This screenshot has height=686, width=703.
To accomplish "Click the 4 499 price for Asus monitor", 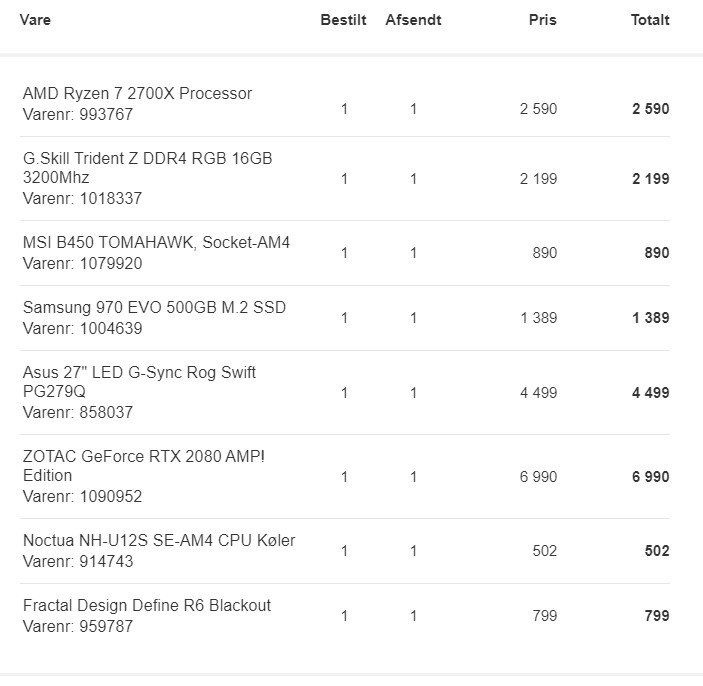I will coord(538,393).
